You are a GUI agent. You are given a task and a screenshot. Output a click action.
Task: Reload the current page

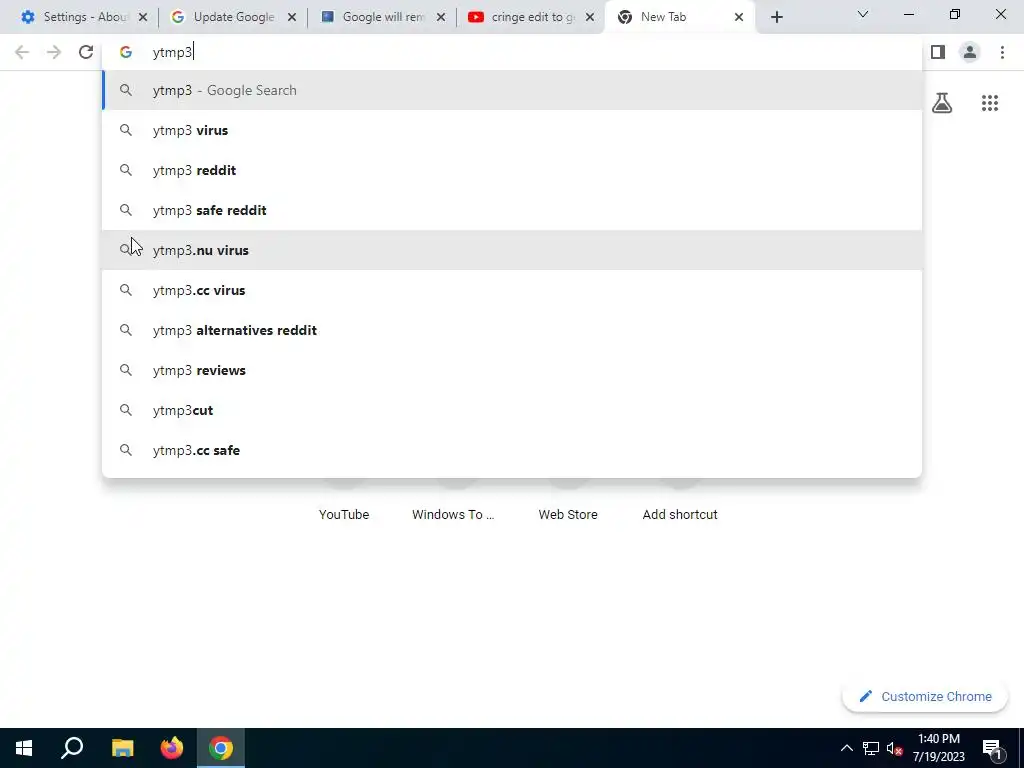coord(86,52)
